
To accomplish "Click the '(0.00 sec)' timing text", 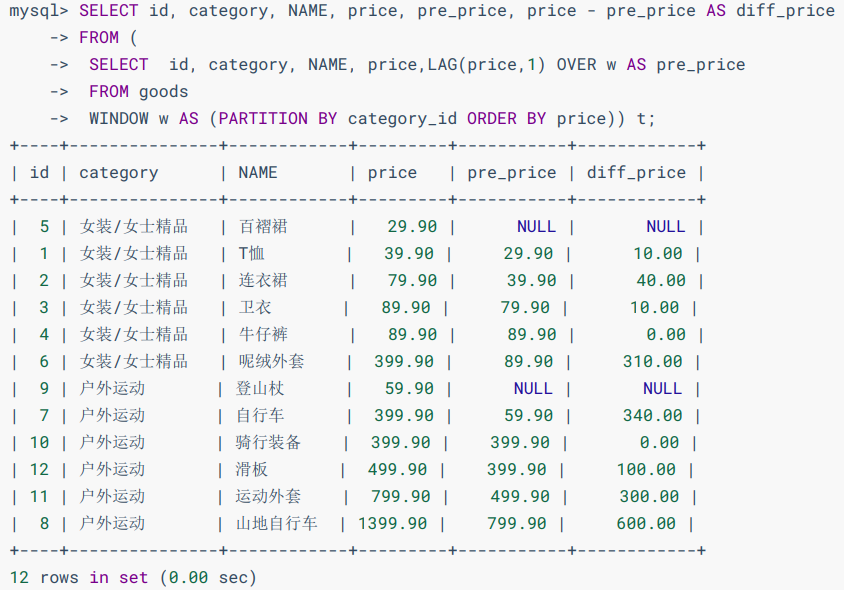I will pyautogui.click(x=208, y=578).
